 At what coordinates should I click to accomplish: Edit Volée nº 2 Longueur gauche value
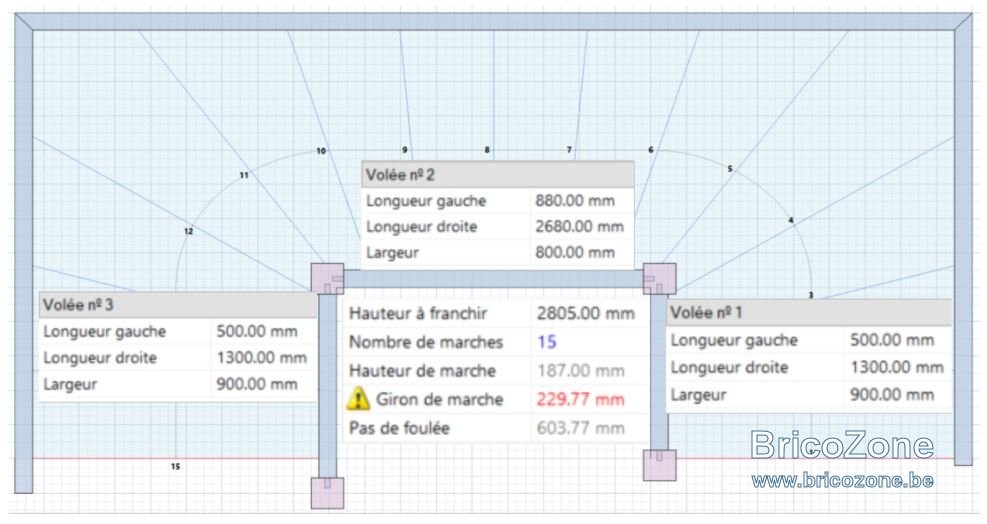(x=575, y=201)
